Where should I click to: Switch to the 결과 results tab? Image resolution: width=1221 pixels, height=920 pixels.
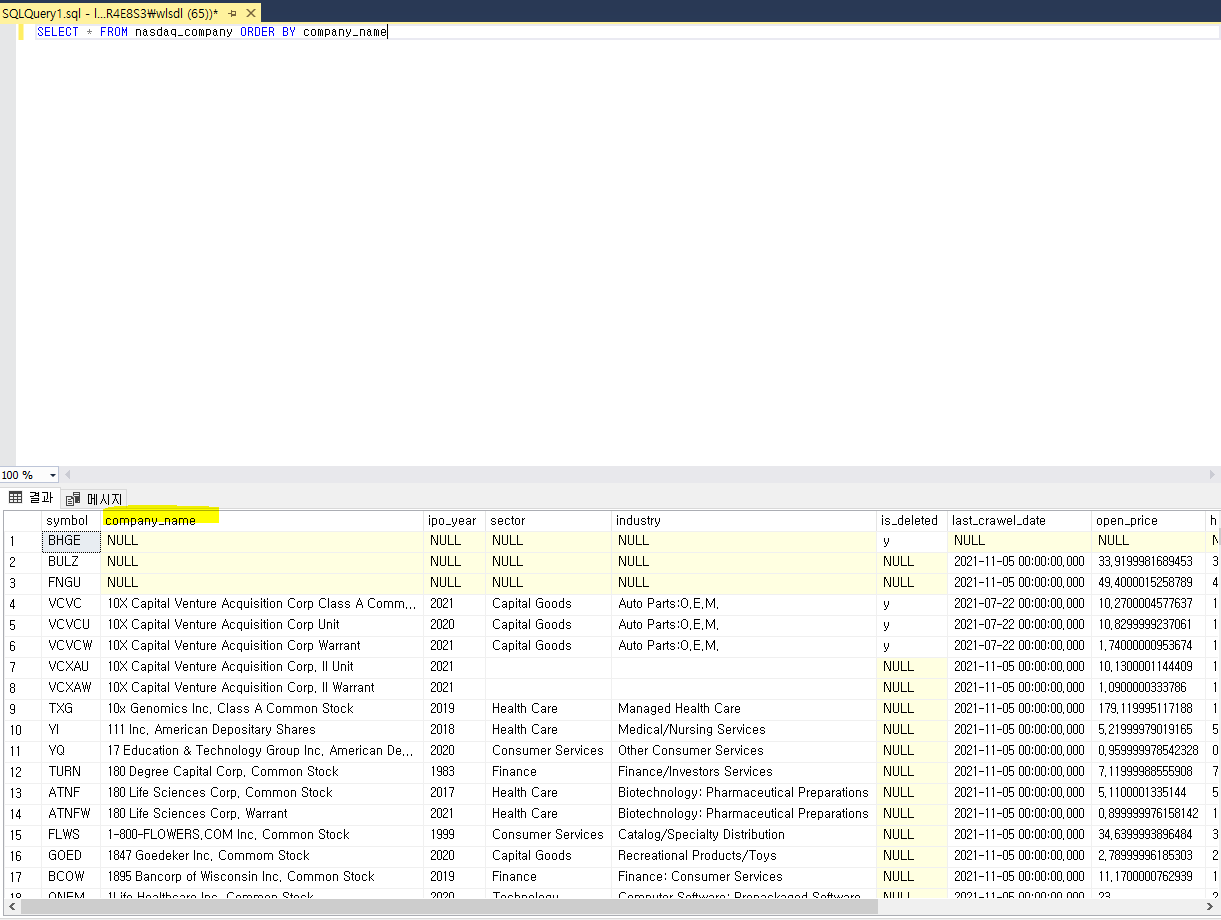pos(31,498)
